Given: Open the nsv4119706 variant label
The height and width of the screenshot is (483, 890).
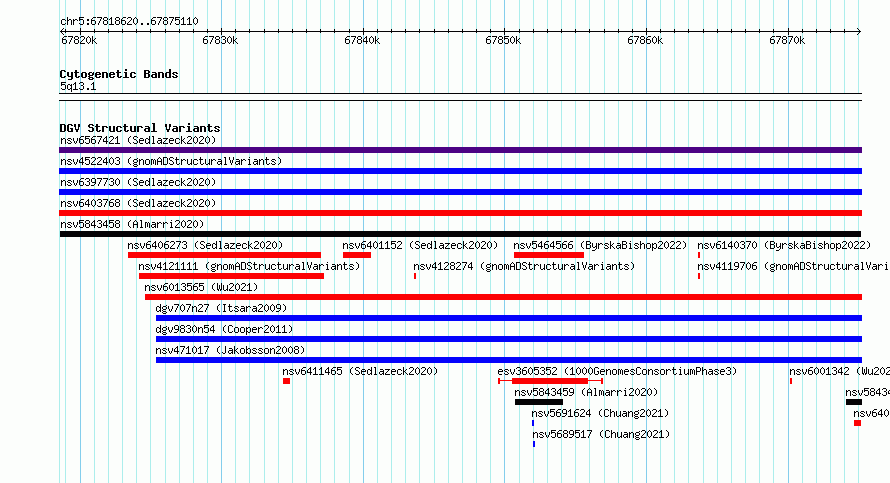Looking at the screenshot, I should (793, 266).
